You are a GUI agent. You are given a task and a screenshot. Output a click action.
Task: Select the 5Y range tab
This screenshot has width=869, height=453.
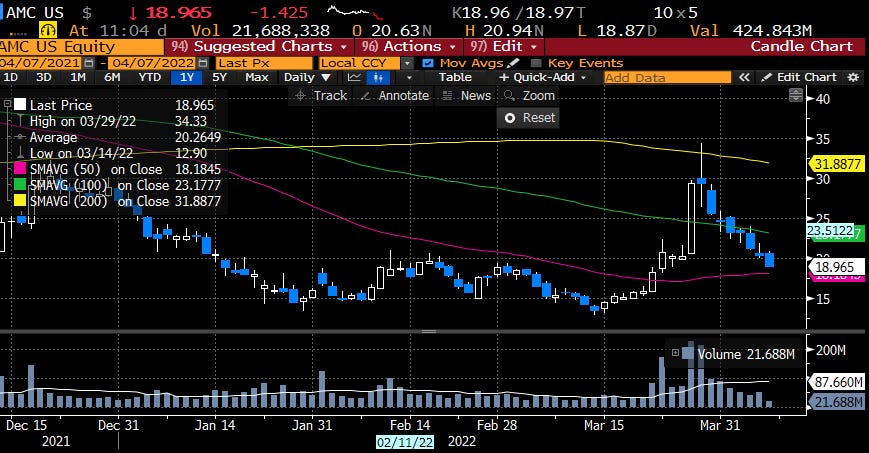219,78
